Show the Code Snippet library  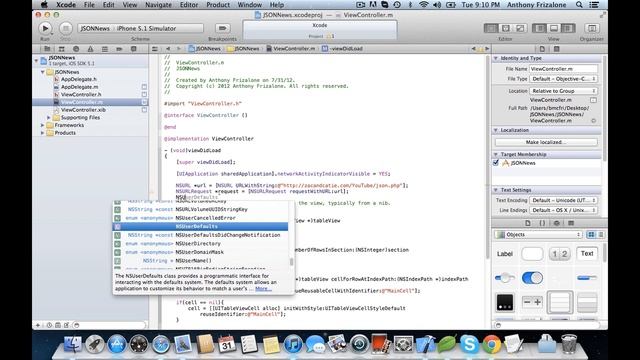pyautogui.click(x=542, y=223)
